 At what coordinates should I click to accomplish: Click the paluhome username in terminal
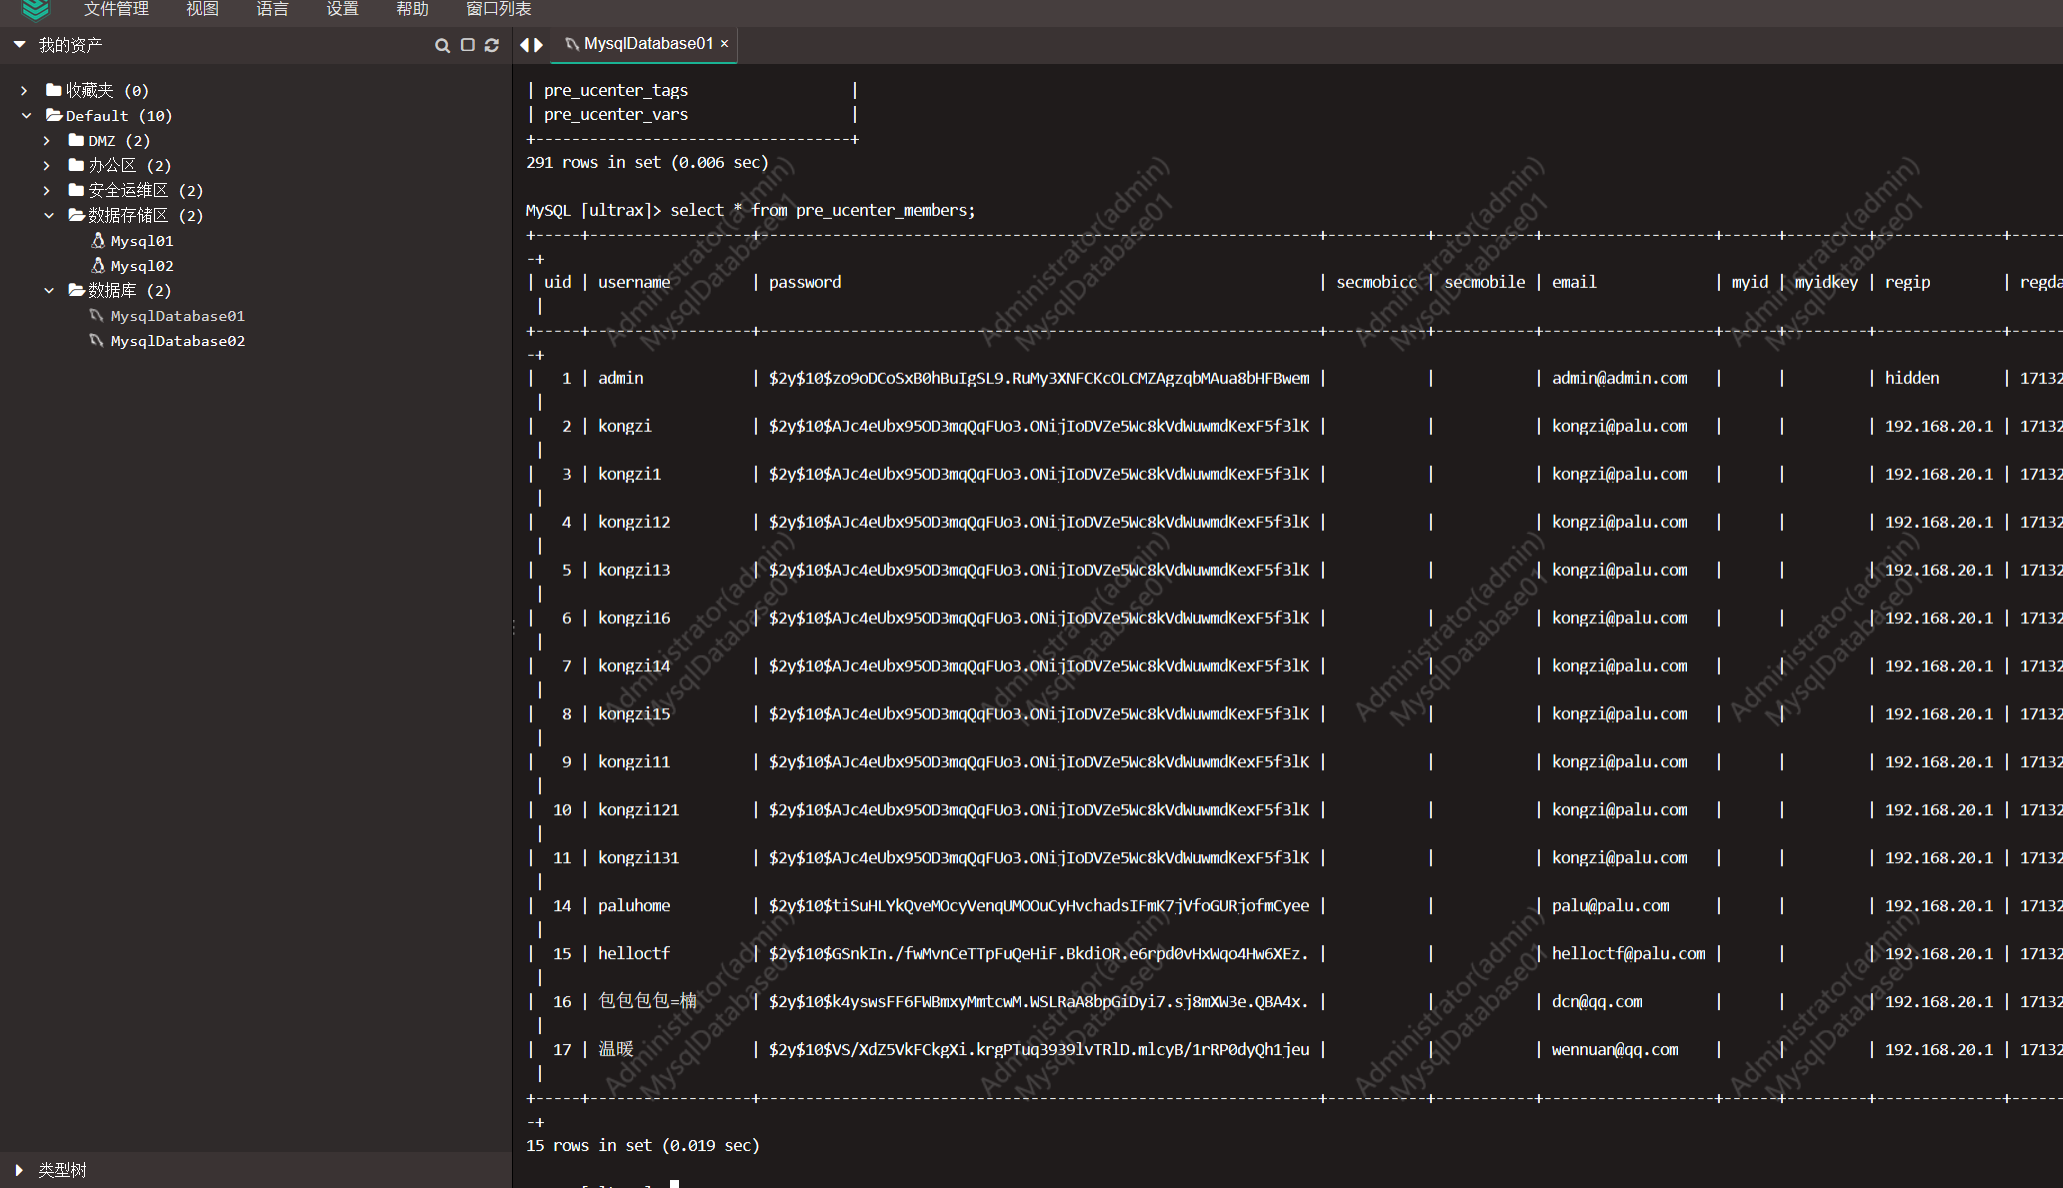pos(634,905)
